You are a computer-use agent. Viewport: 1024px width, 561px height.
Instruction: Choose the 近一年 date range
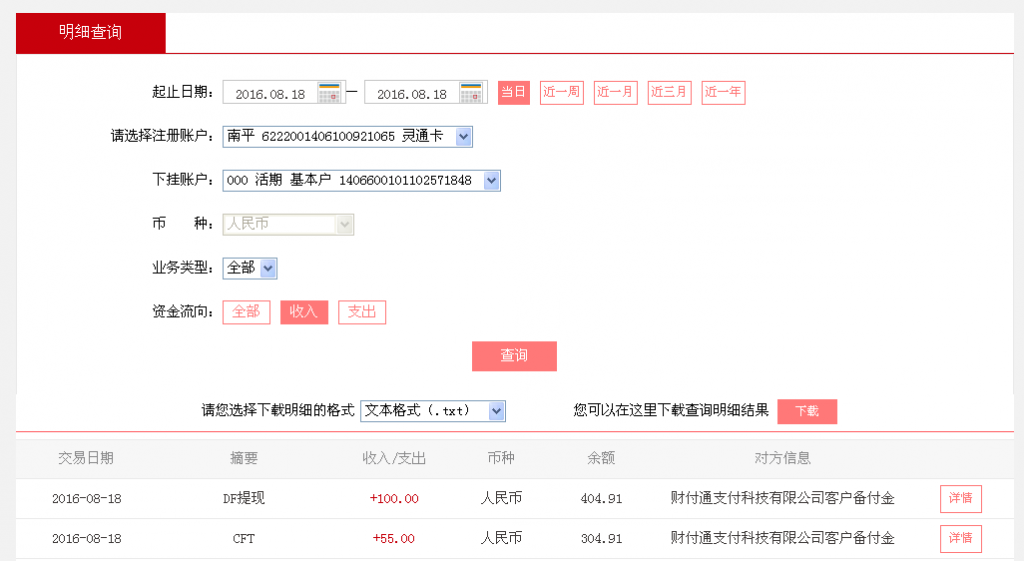point(723,92)
